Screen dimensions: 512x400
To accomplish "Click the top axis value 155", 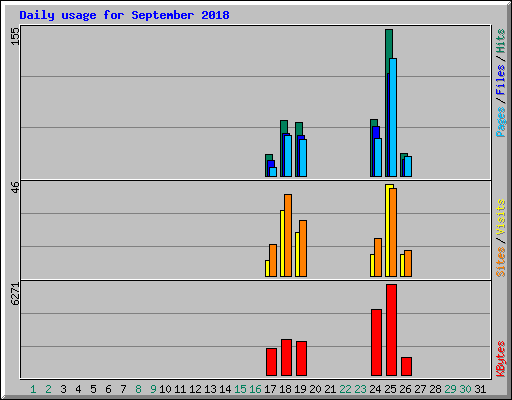I will [16, 36].
